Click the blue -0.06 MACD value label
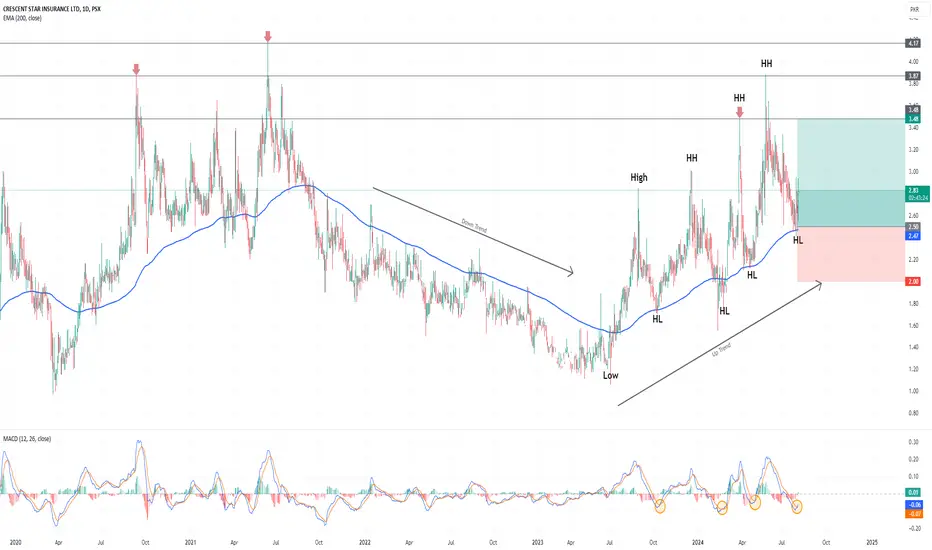Image resolution: width=932 pixels, height=550 pixels. coord(914,504)
